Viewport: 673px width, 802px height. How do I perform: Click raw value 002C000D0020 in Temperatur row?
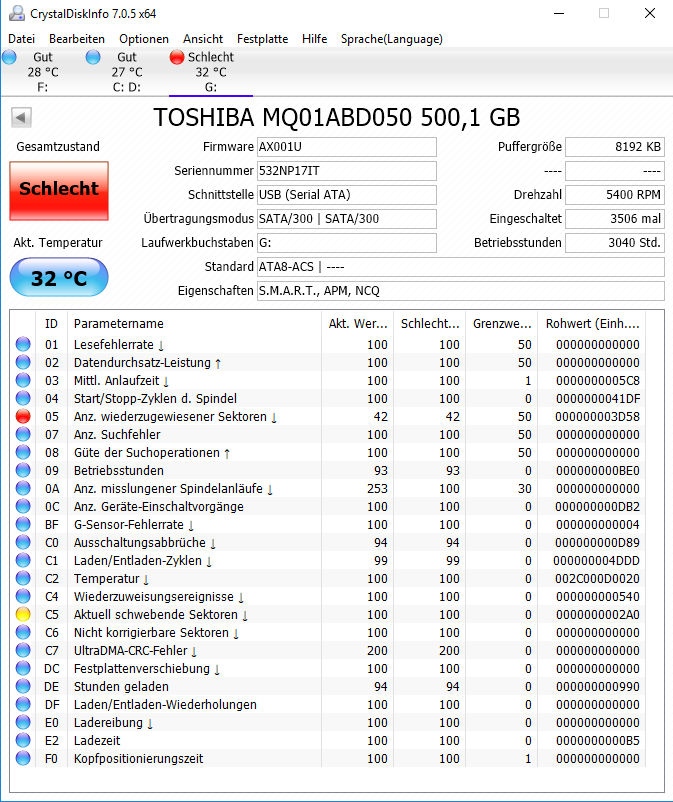pyautogui.click(x=597, y=578)
